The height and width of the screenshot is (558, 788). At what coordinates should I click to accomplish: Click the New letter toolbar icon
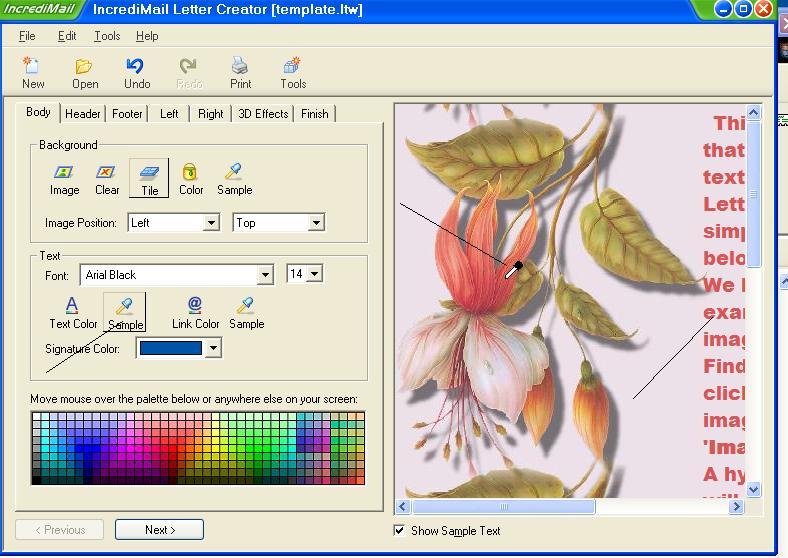(x=33, y=73)
